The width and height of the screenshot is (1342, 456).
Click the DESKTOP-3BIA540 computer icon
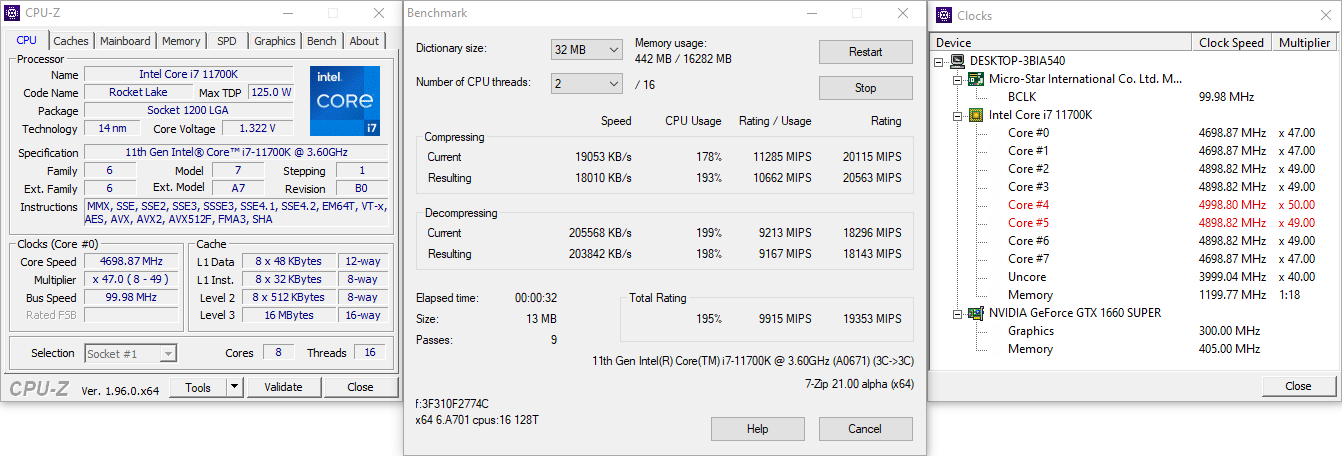pos(959,61)
